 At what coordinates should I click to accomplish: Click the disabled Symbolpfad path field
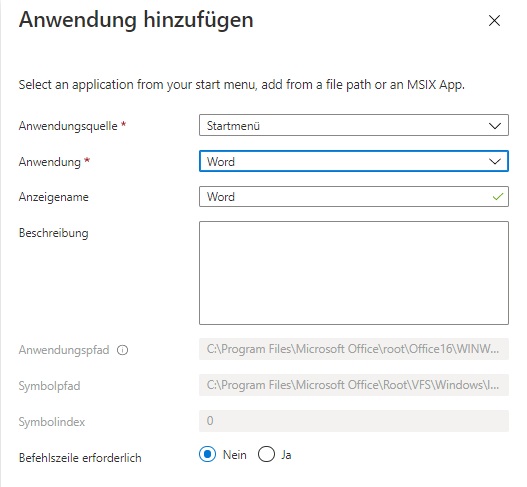coord(354,385)
